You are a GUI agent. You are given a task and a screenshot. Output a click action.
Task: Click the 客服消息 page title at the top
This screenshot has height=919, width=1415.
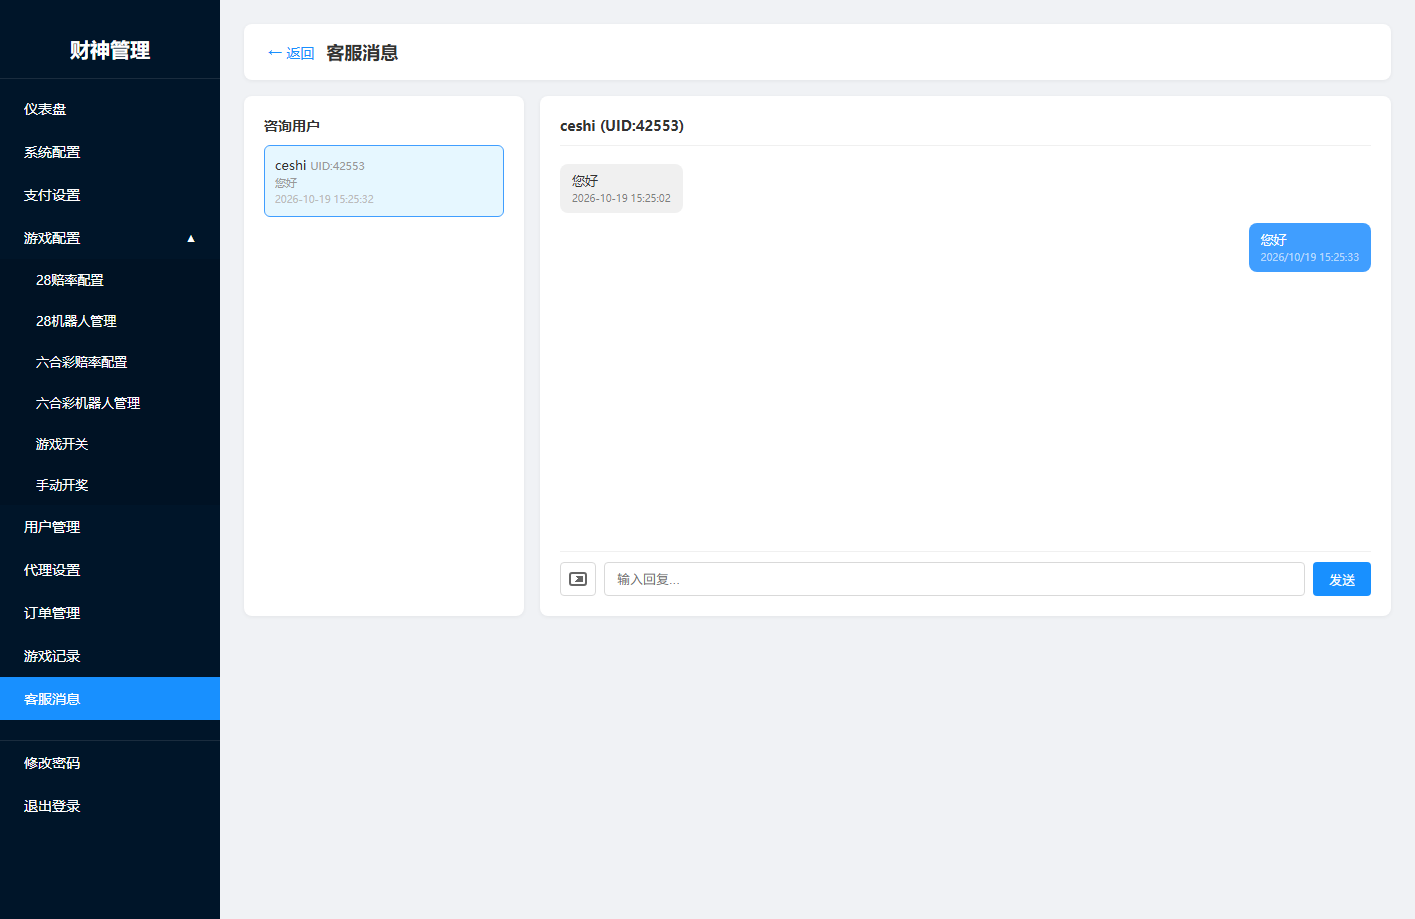(x=362, y=53)
